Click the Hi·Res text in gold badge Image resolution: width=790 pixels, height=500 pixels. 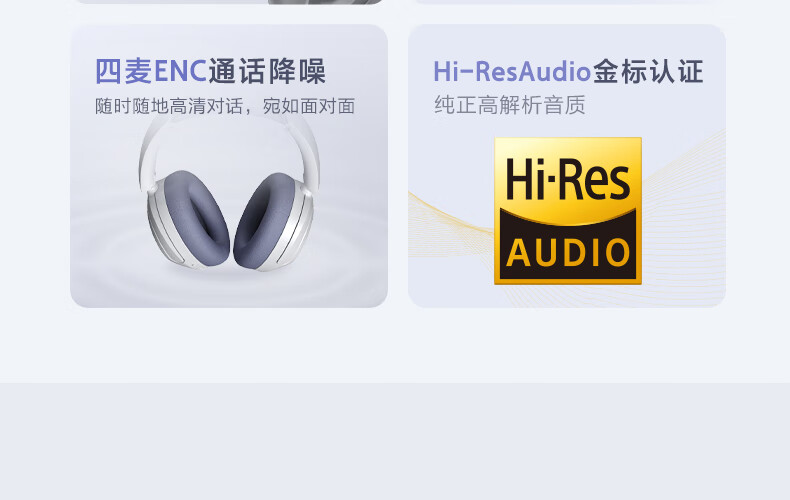point(568,179)
